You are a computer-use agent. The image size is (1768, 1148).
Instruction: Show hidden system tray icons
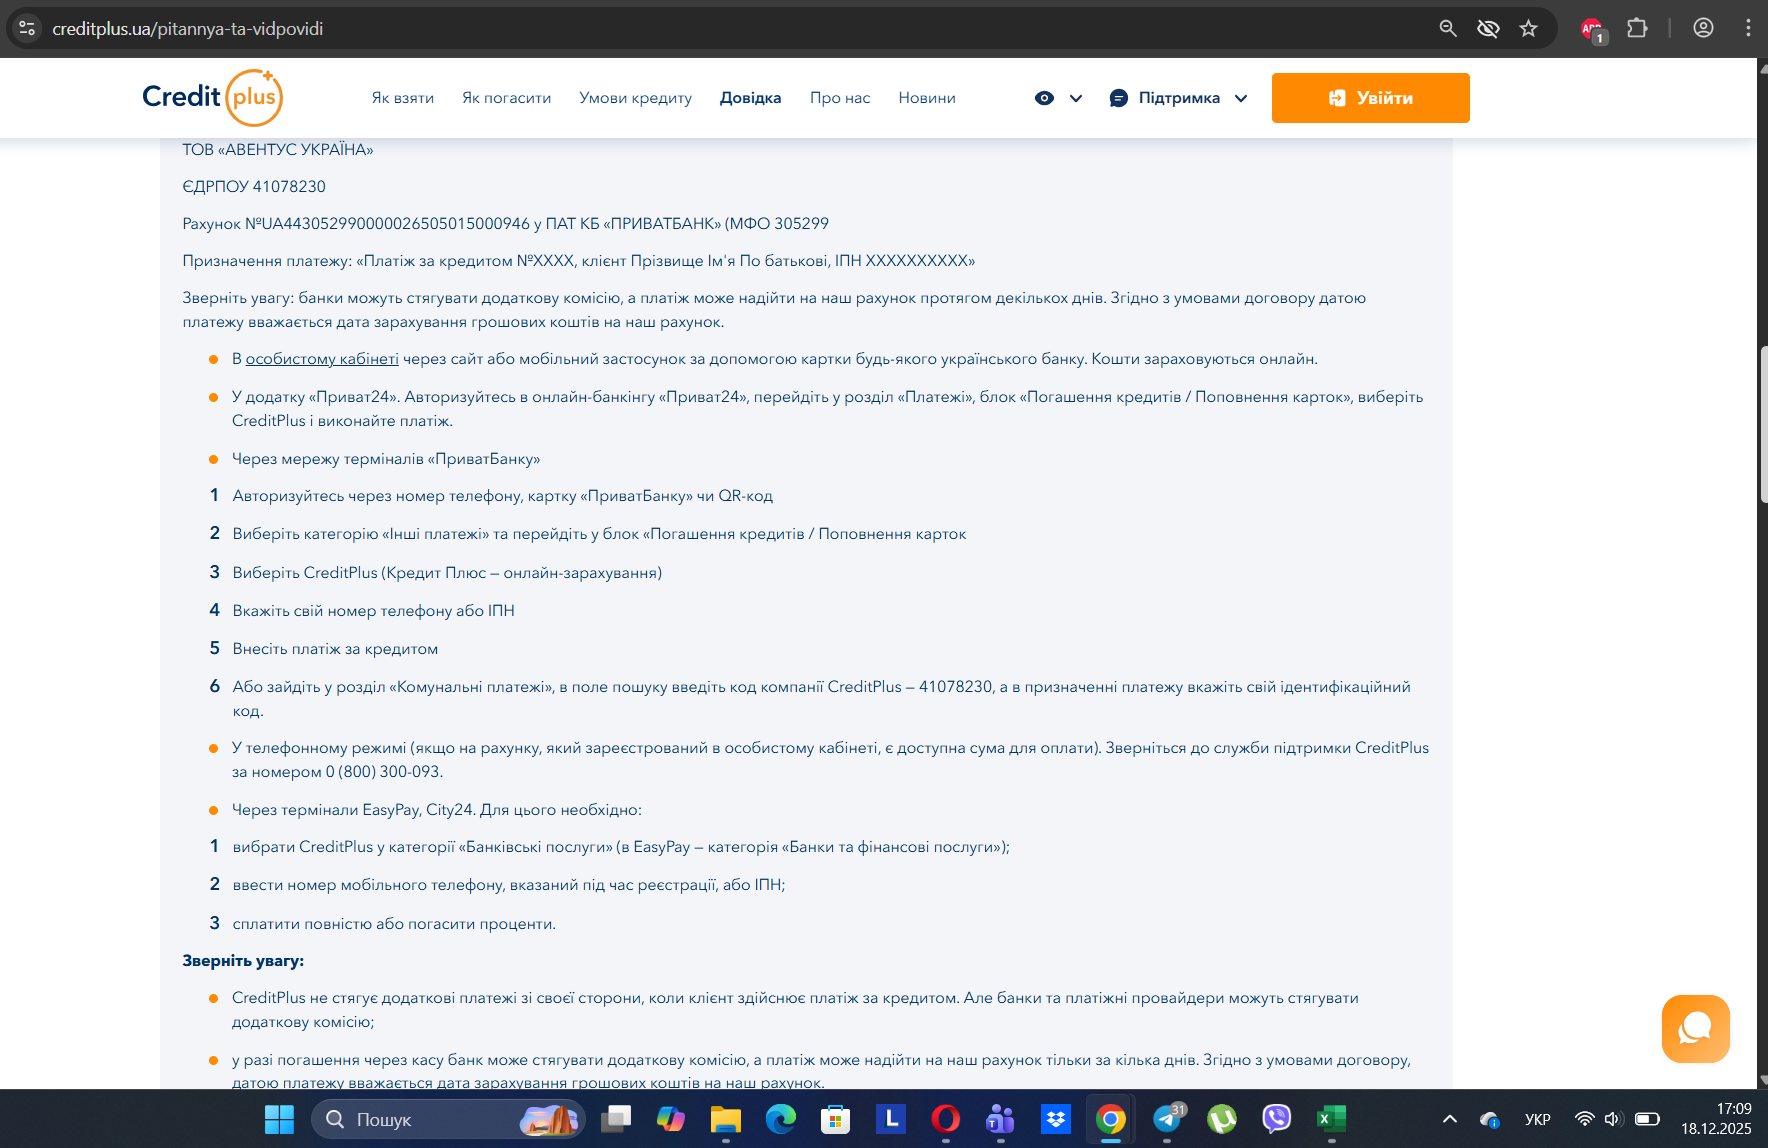click(1450, 1120)
